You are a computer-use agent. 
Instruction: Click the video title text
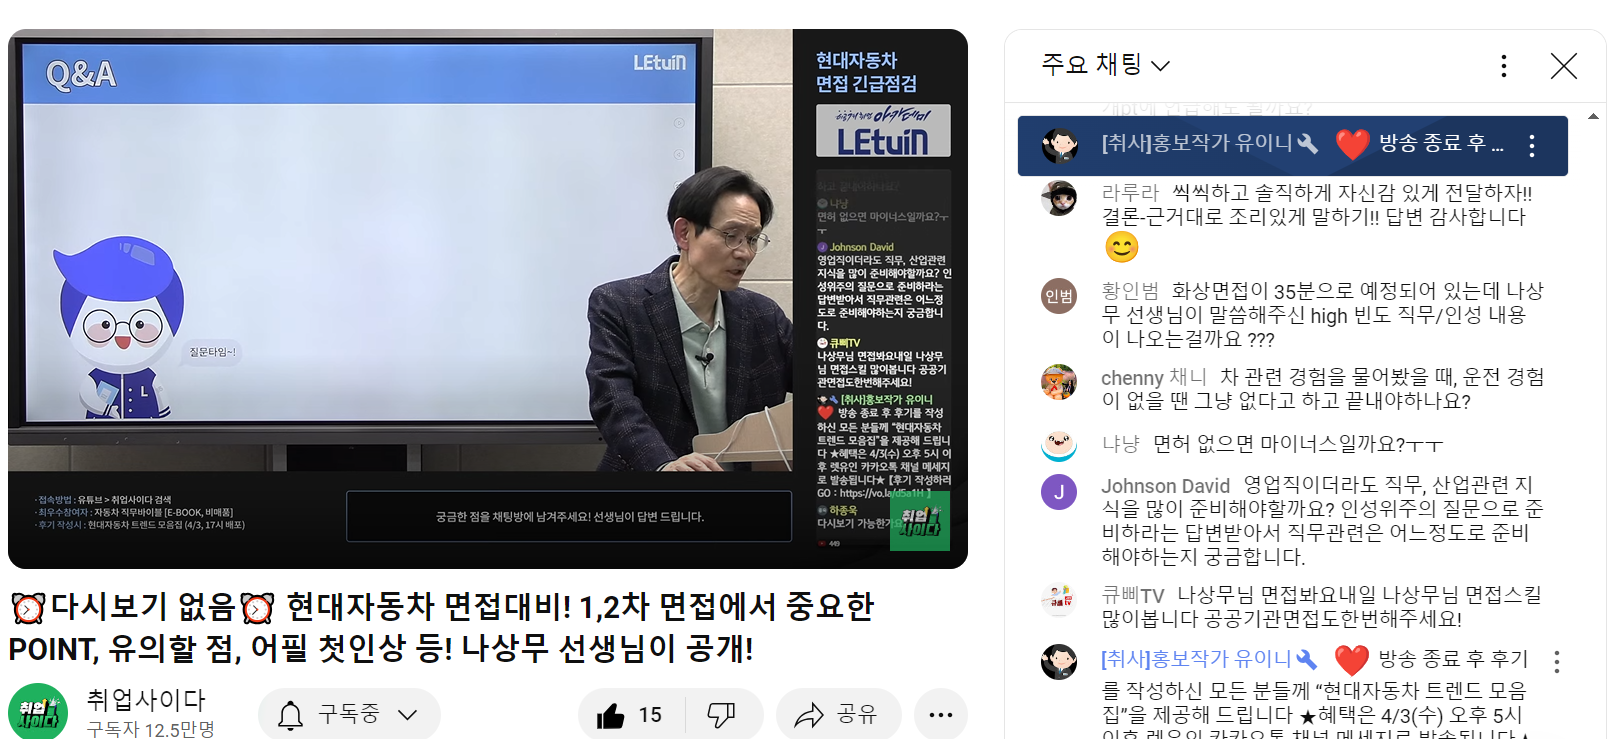coord(442,627)
